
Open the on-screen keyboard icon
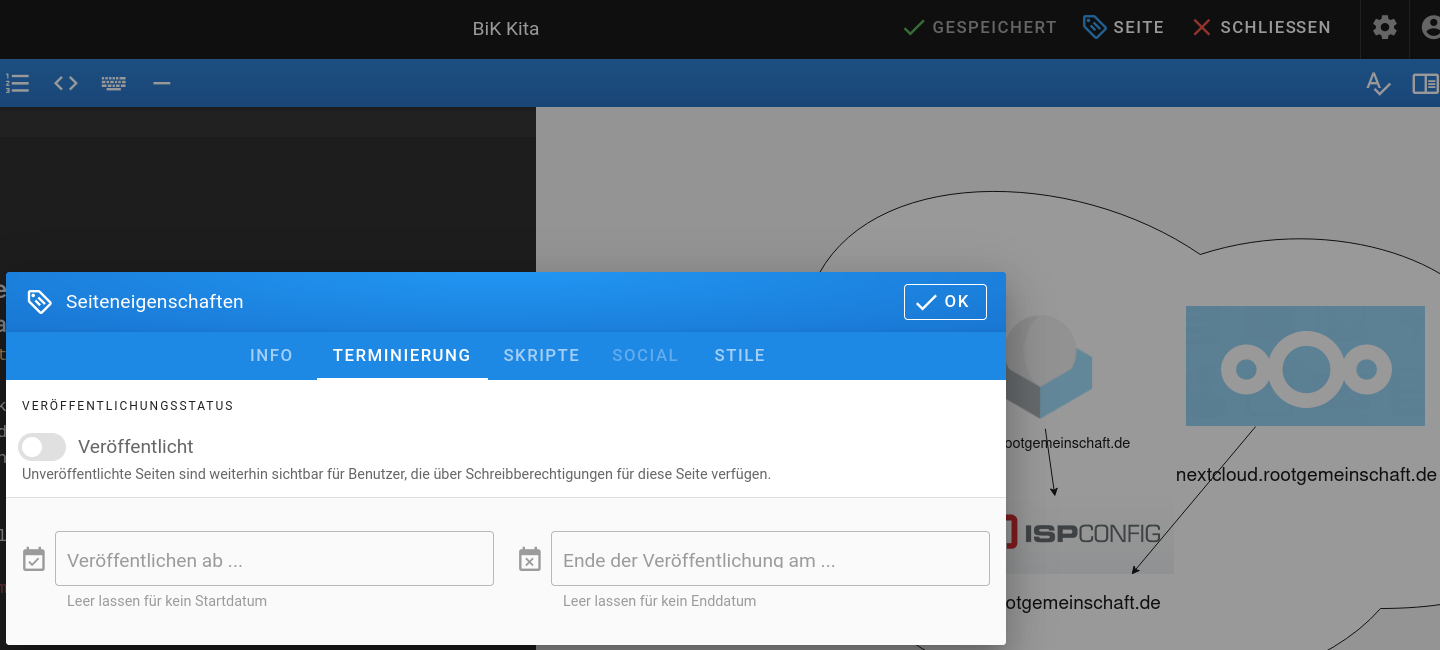(113, 83)
